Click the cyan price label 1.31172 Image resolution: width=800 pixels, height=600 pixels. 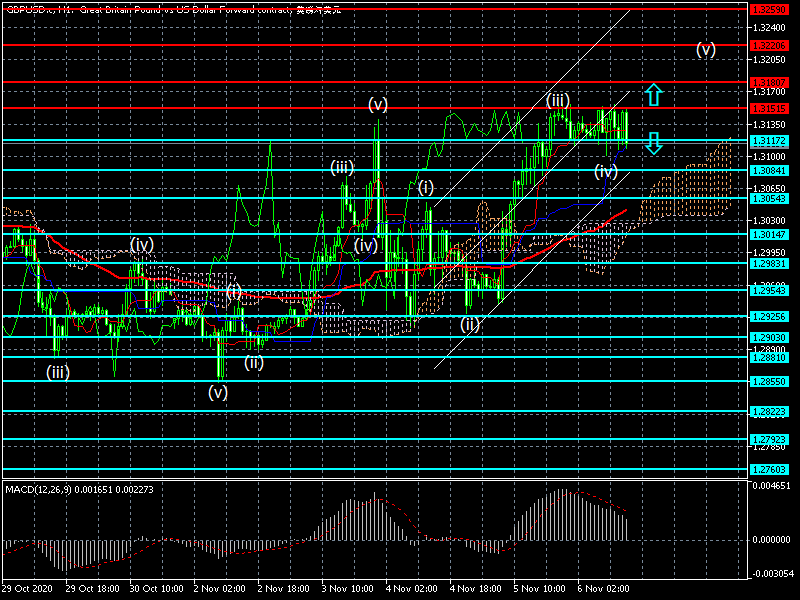click(x=769, y=140)
